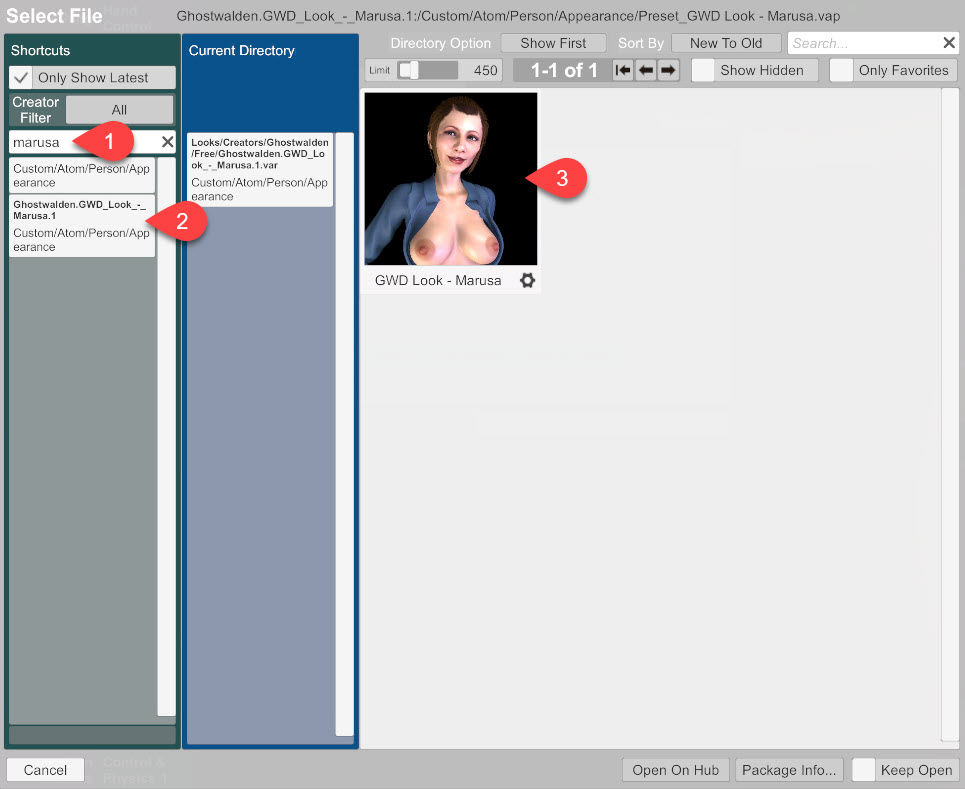Select GWD Look - Marusa thumbnail
This screenshot has height=789, width=965.
coord(450,178)
